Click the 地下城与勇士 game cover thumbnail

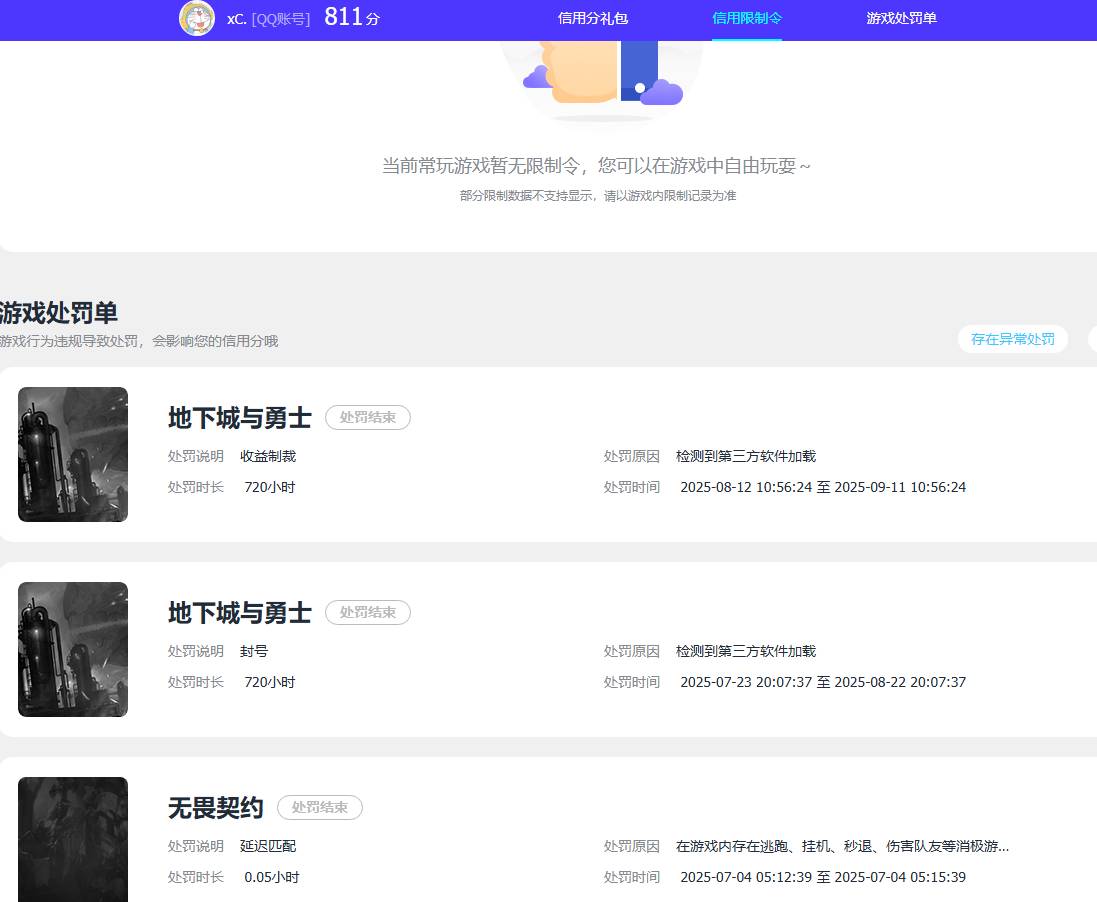[72, 454]
